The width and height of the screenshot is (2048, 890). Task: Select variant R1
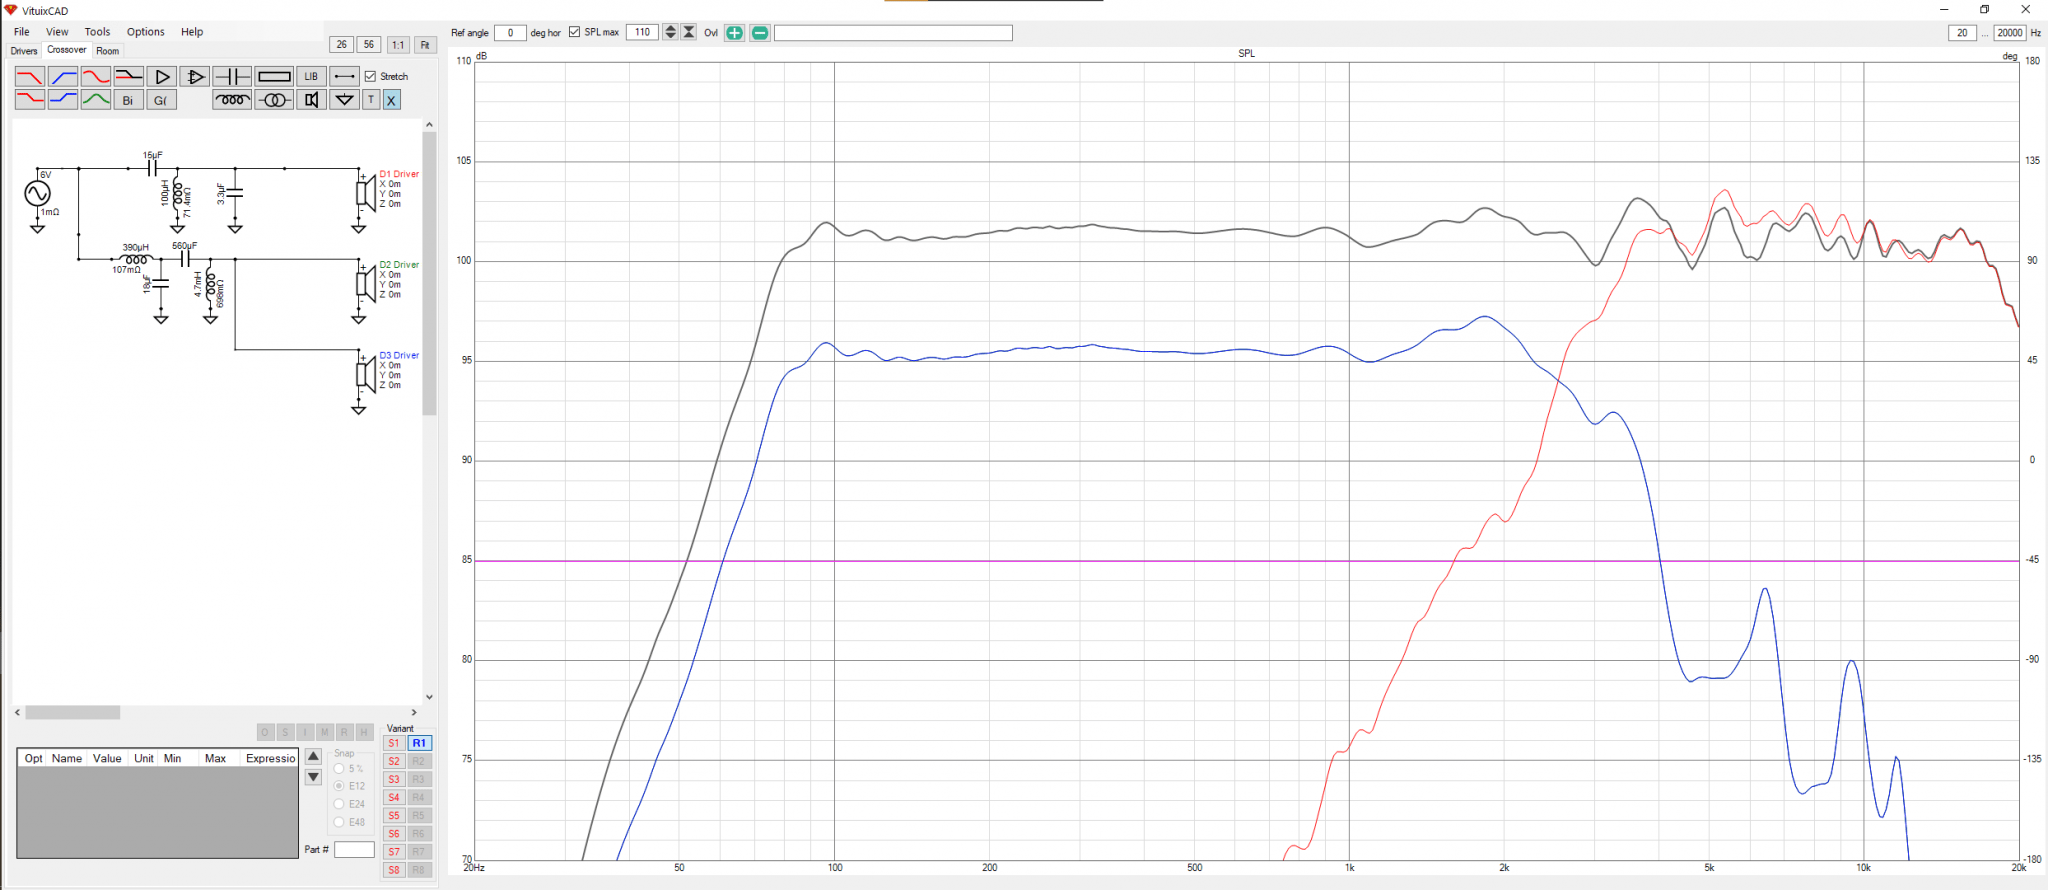(x=419, y=743)
